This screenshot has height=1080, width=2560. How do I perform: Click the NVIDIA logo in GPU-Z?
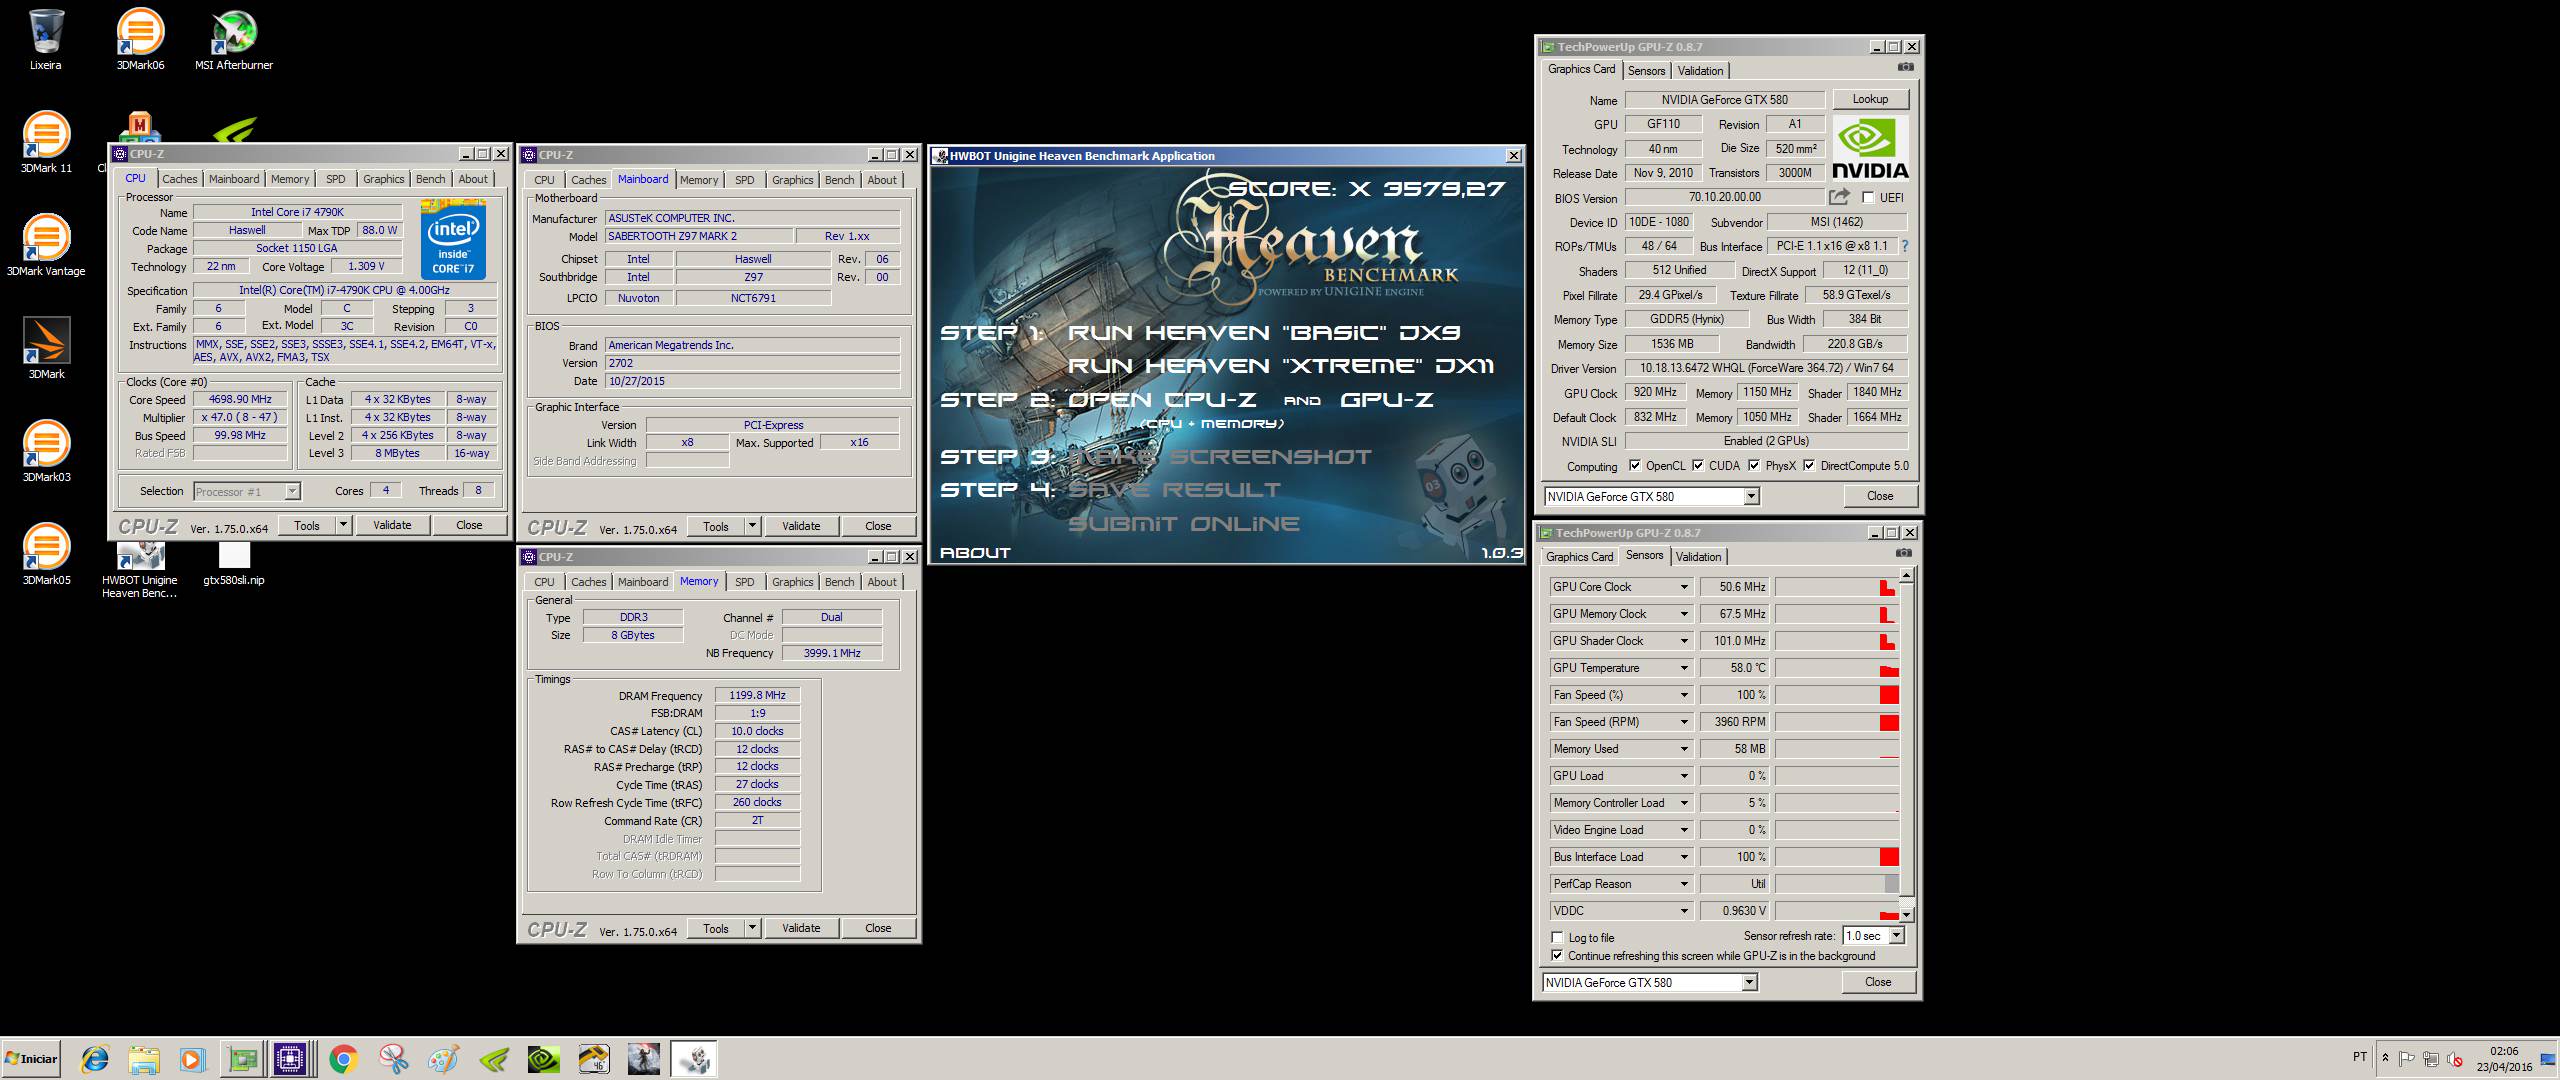click(x=1870, y=148)
